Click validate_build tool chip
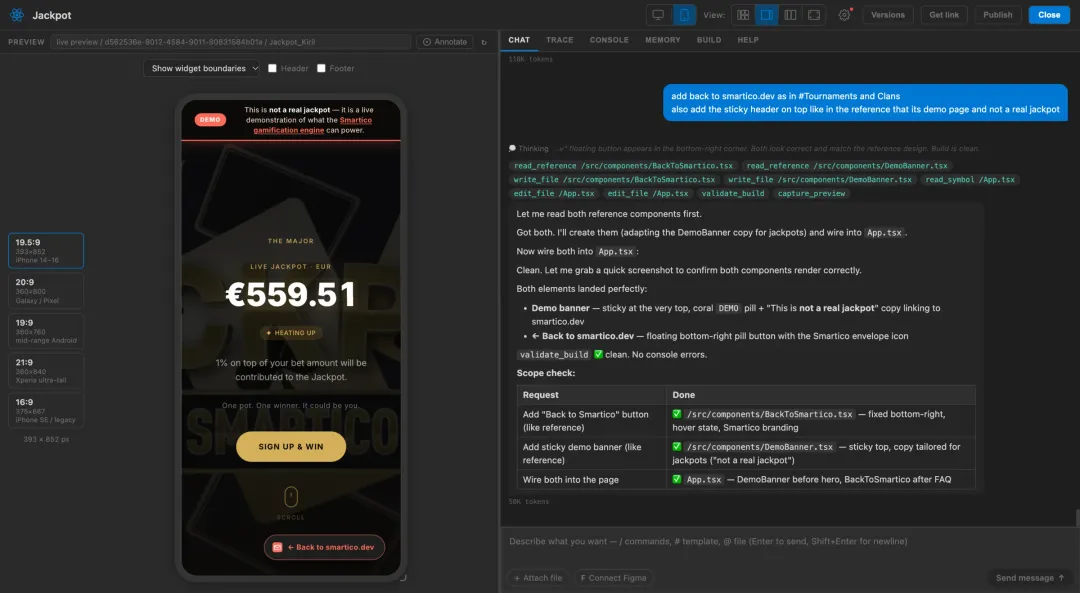This screenshot has height=593, width=1080. click(x=733, y=194)
